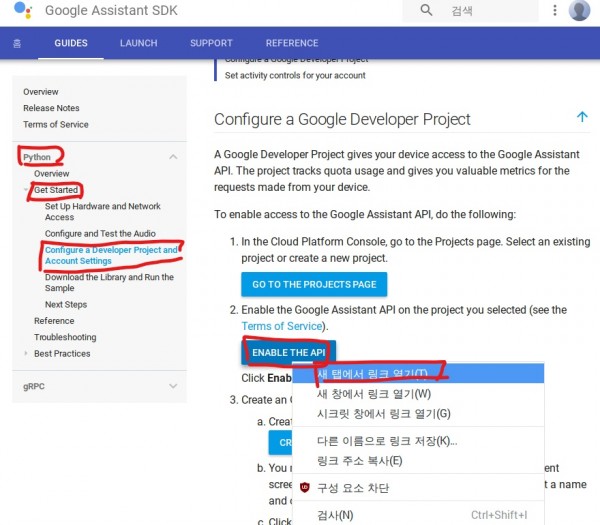600x525 pixels.
Task: Click the Google Assistant logo icon
Action: click(23, 10)
